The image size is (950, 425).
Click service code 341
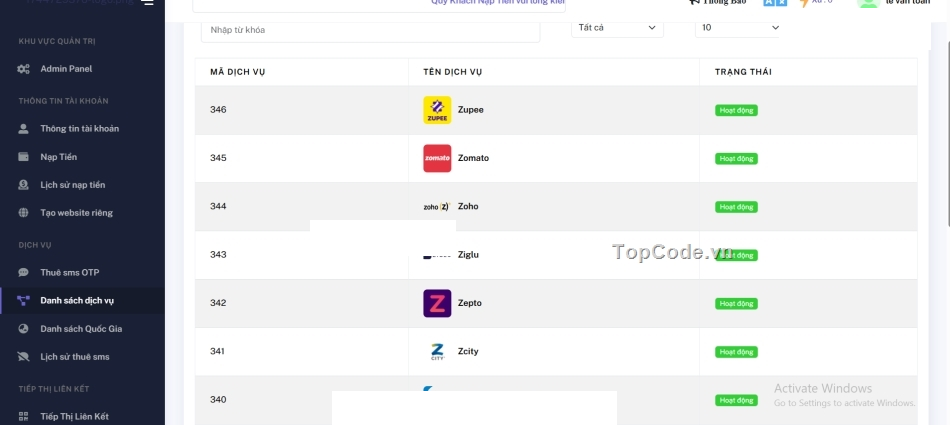coord(218,352)
